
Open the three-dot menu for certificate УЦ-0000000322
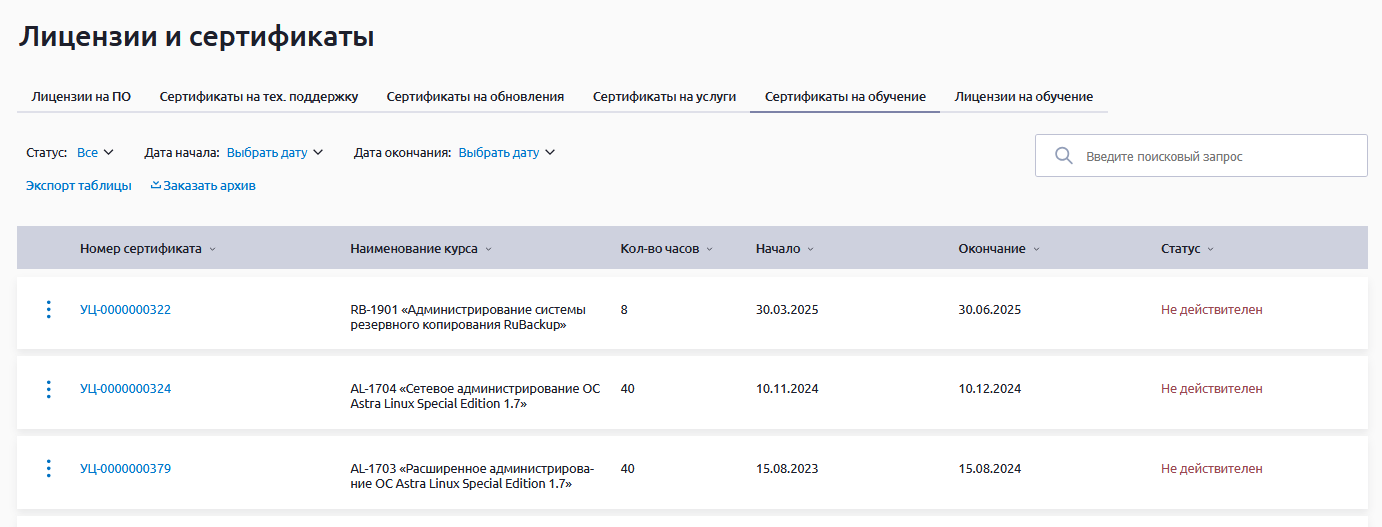(x=48, y=310)
